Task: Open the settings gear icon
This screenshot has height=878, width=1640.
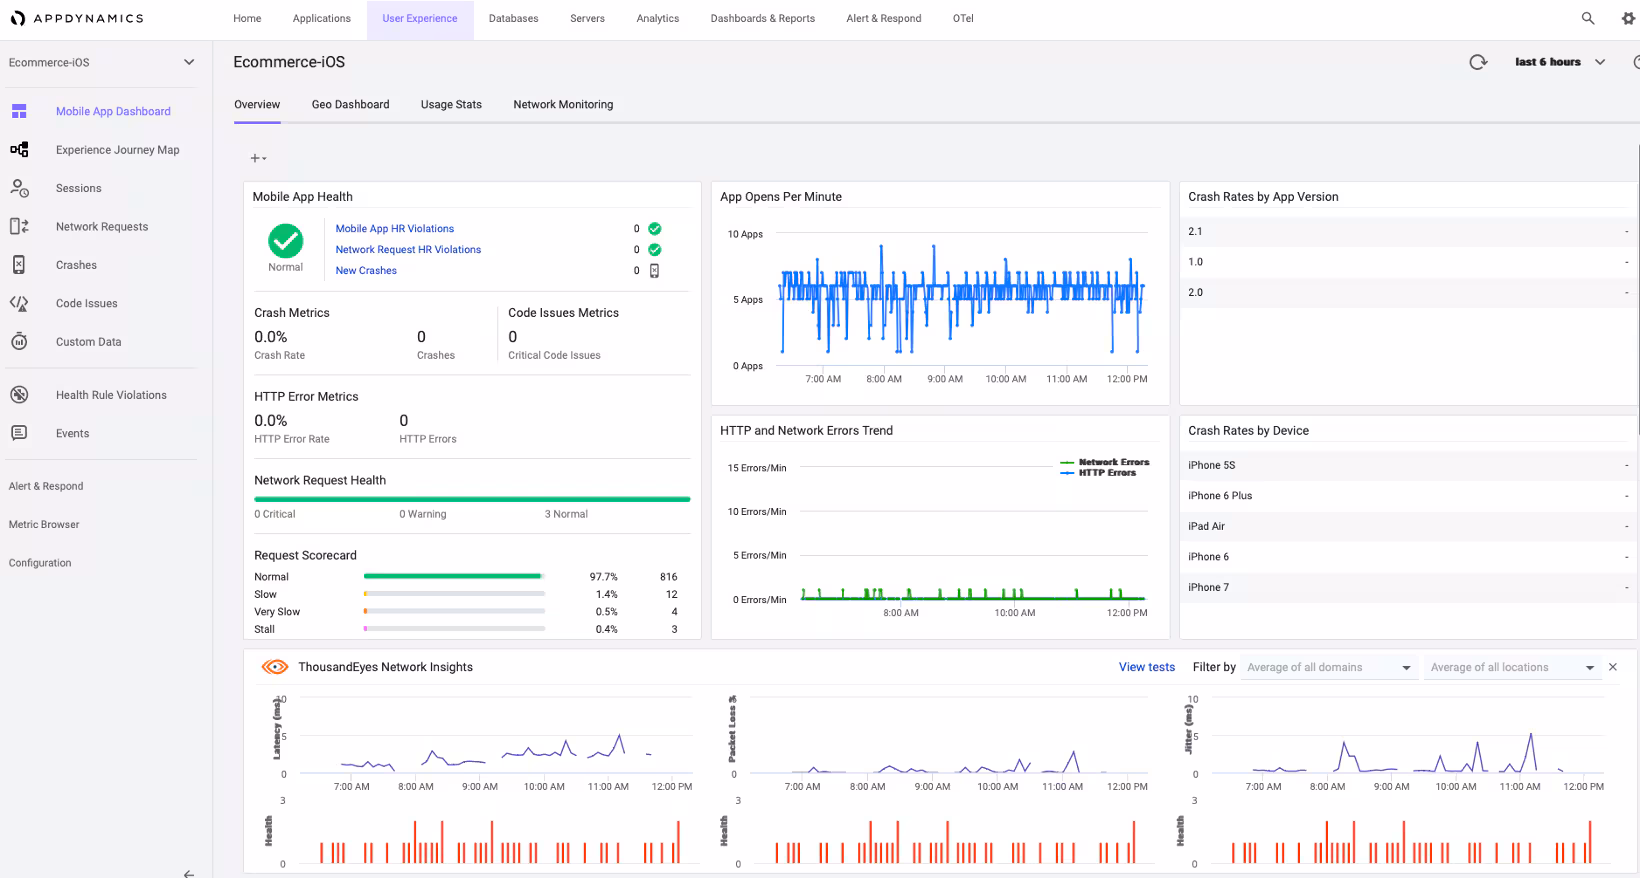Action: [x=1628, y=18]
